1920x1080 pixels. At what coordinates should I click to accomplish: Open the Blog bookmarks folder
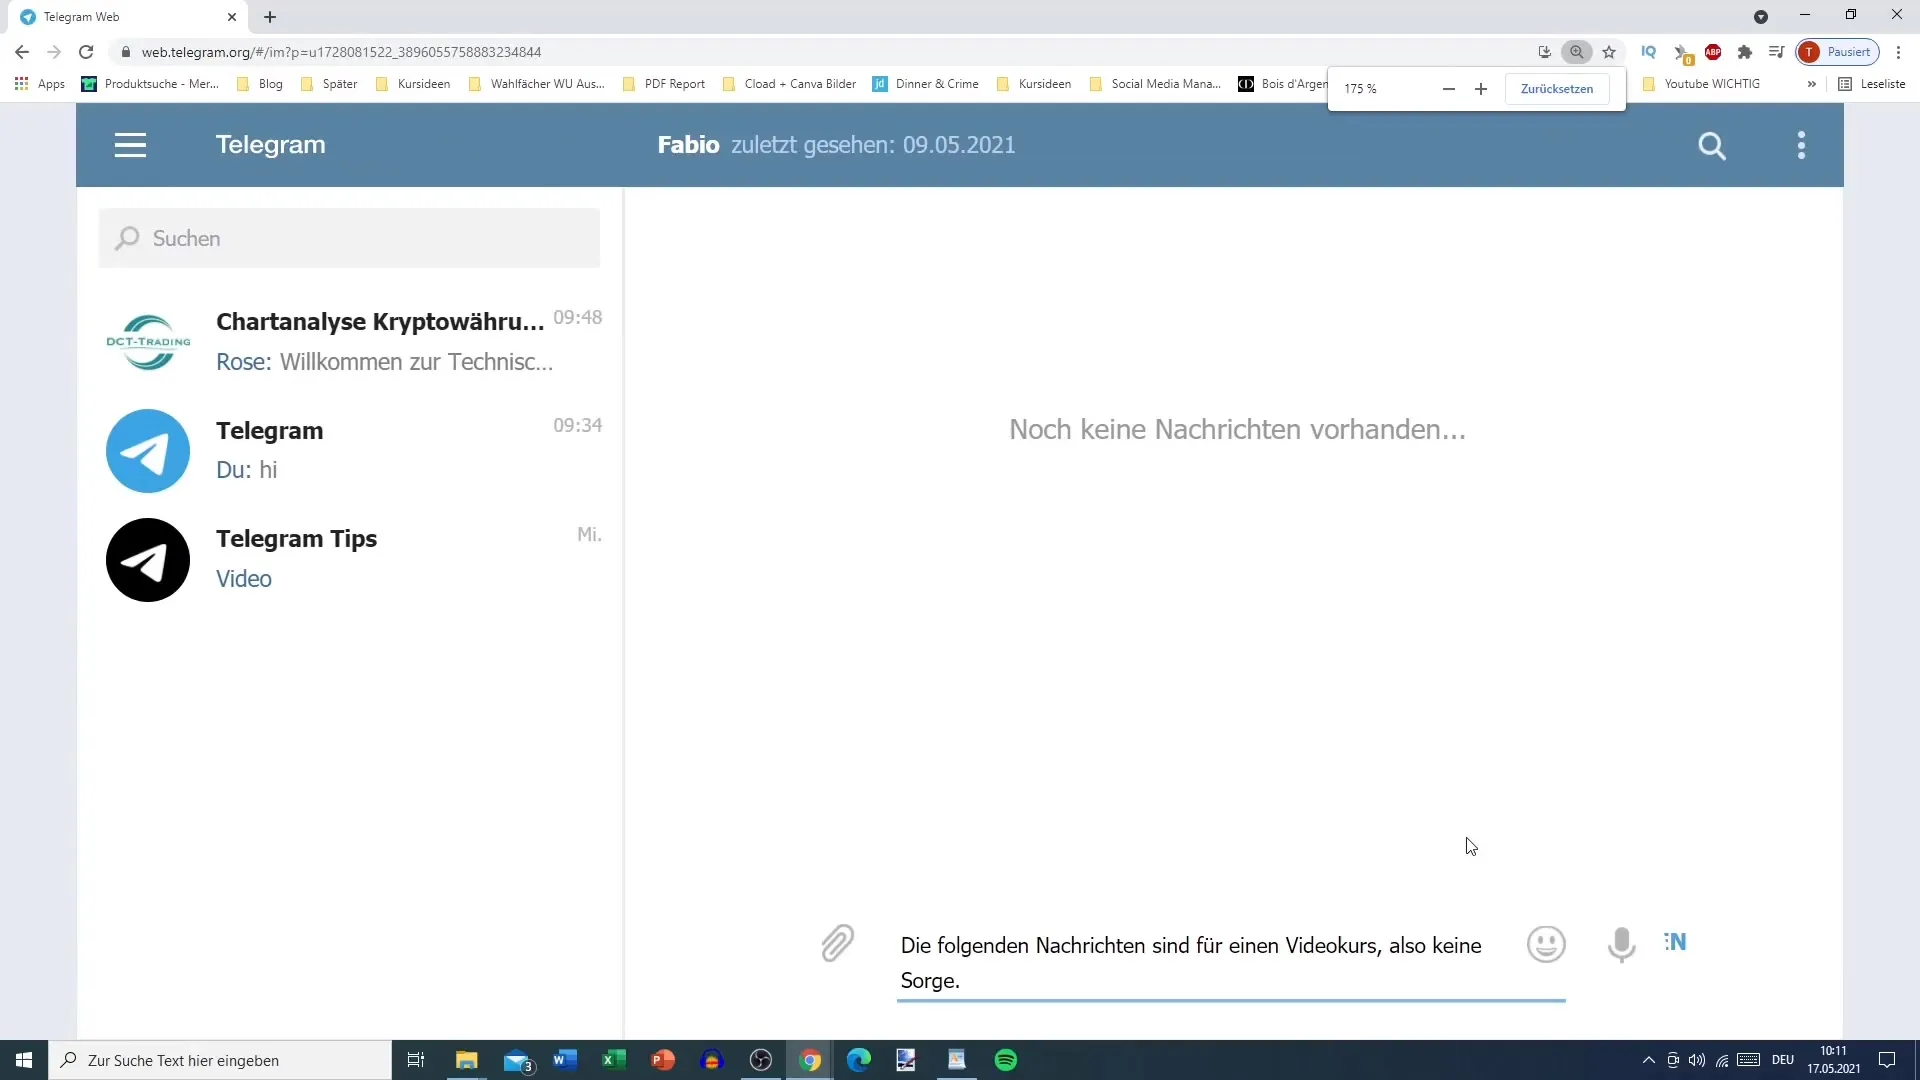coord(260,84)
